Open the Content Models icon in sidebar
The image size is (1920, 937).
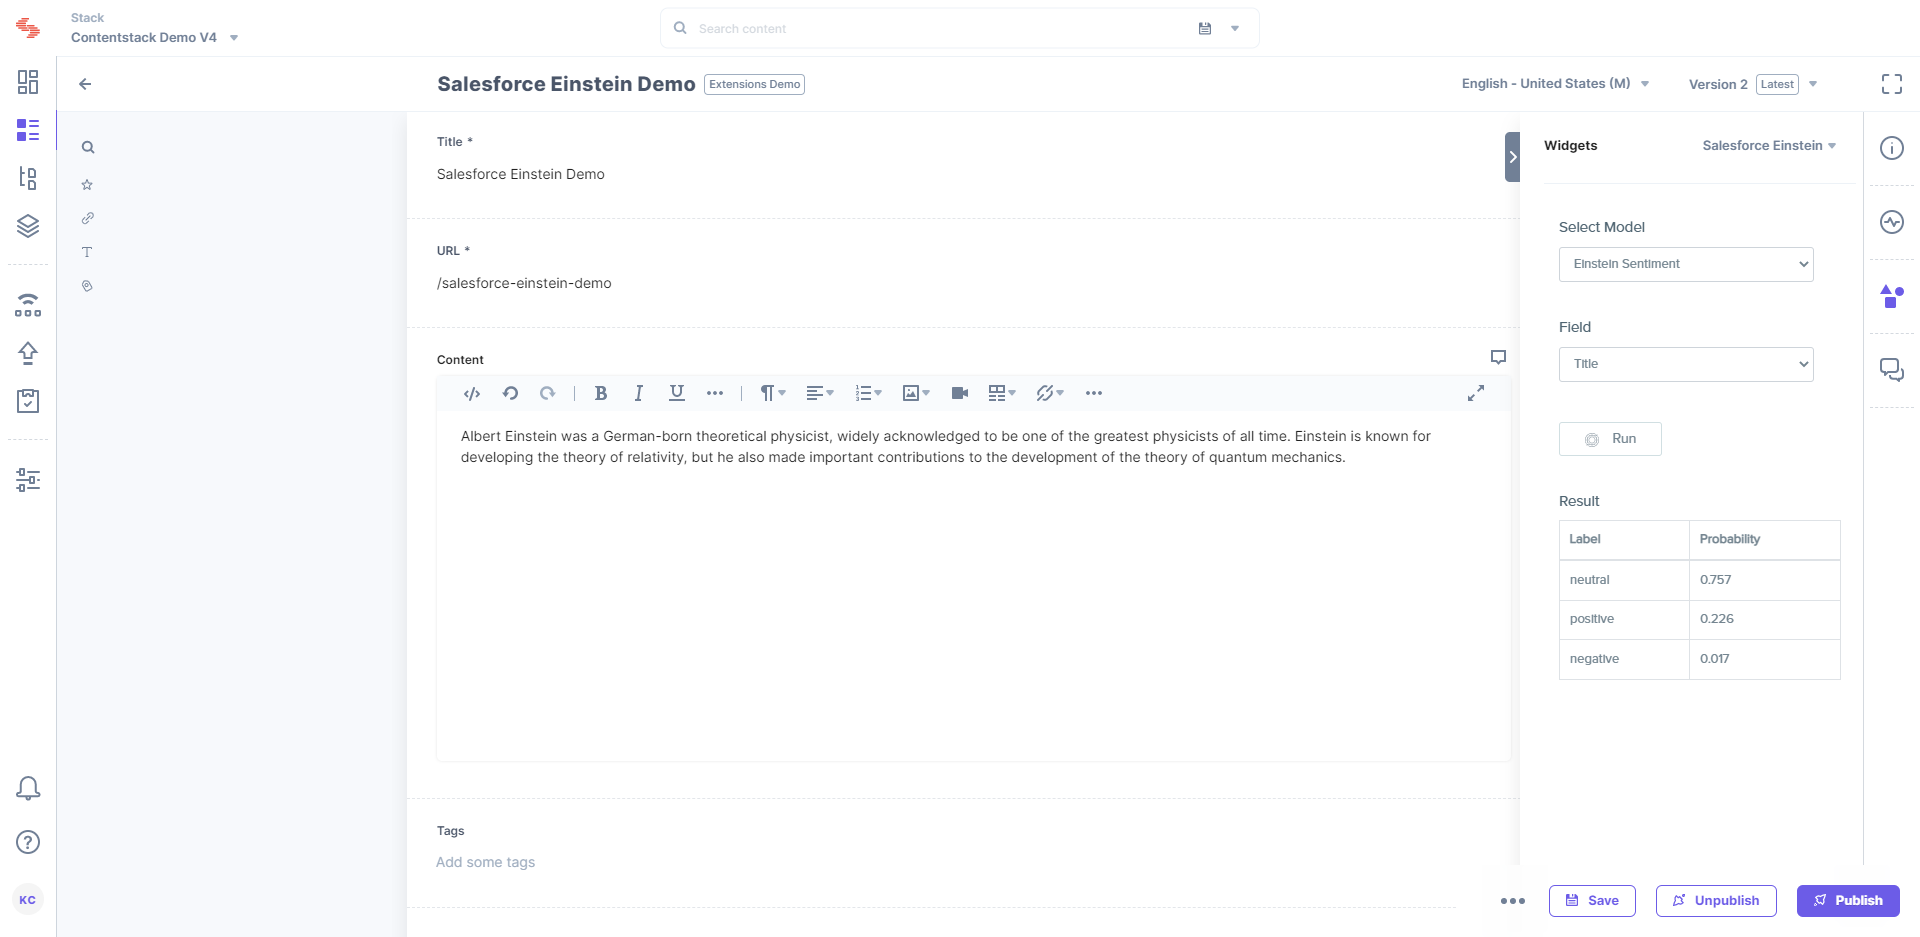(x=28, y=178)
